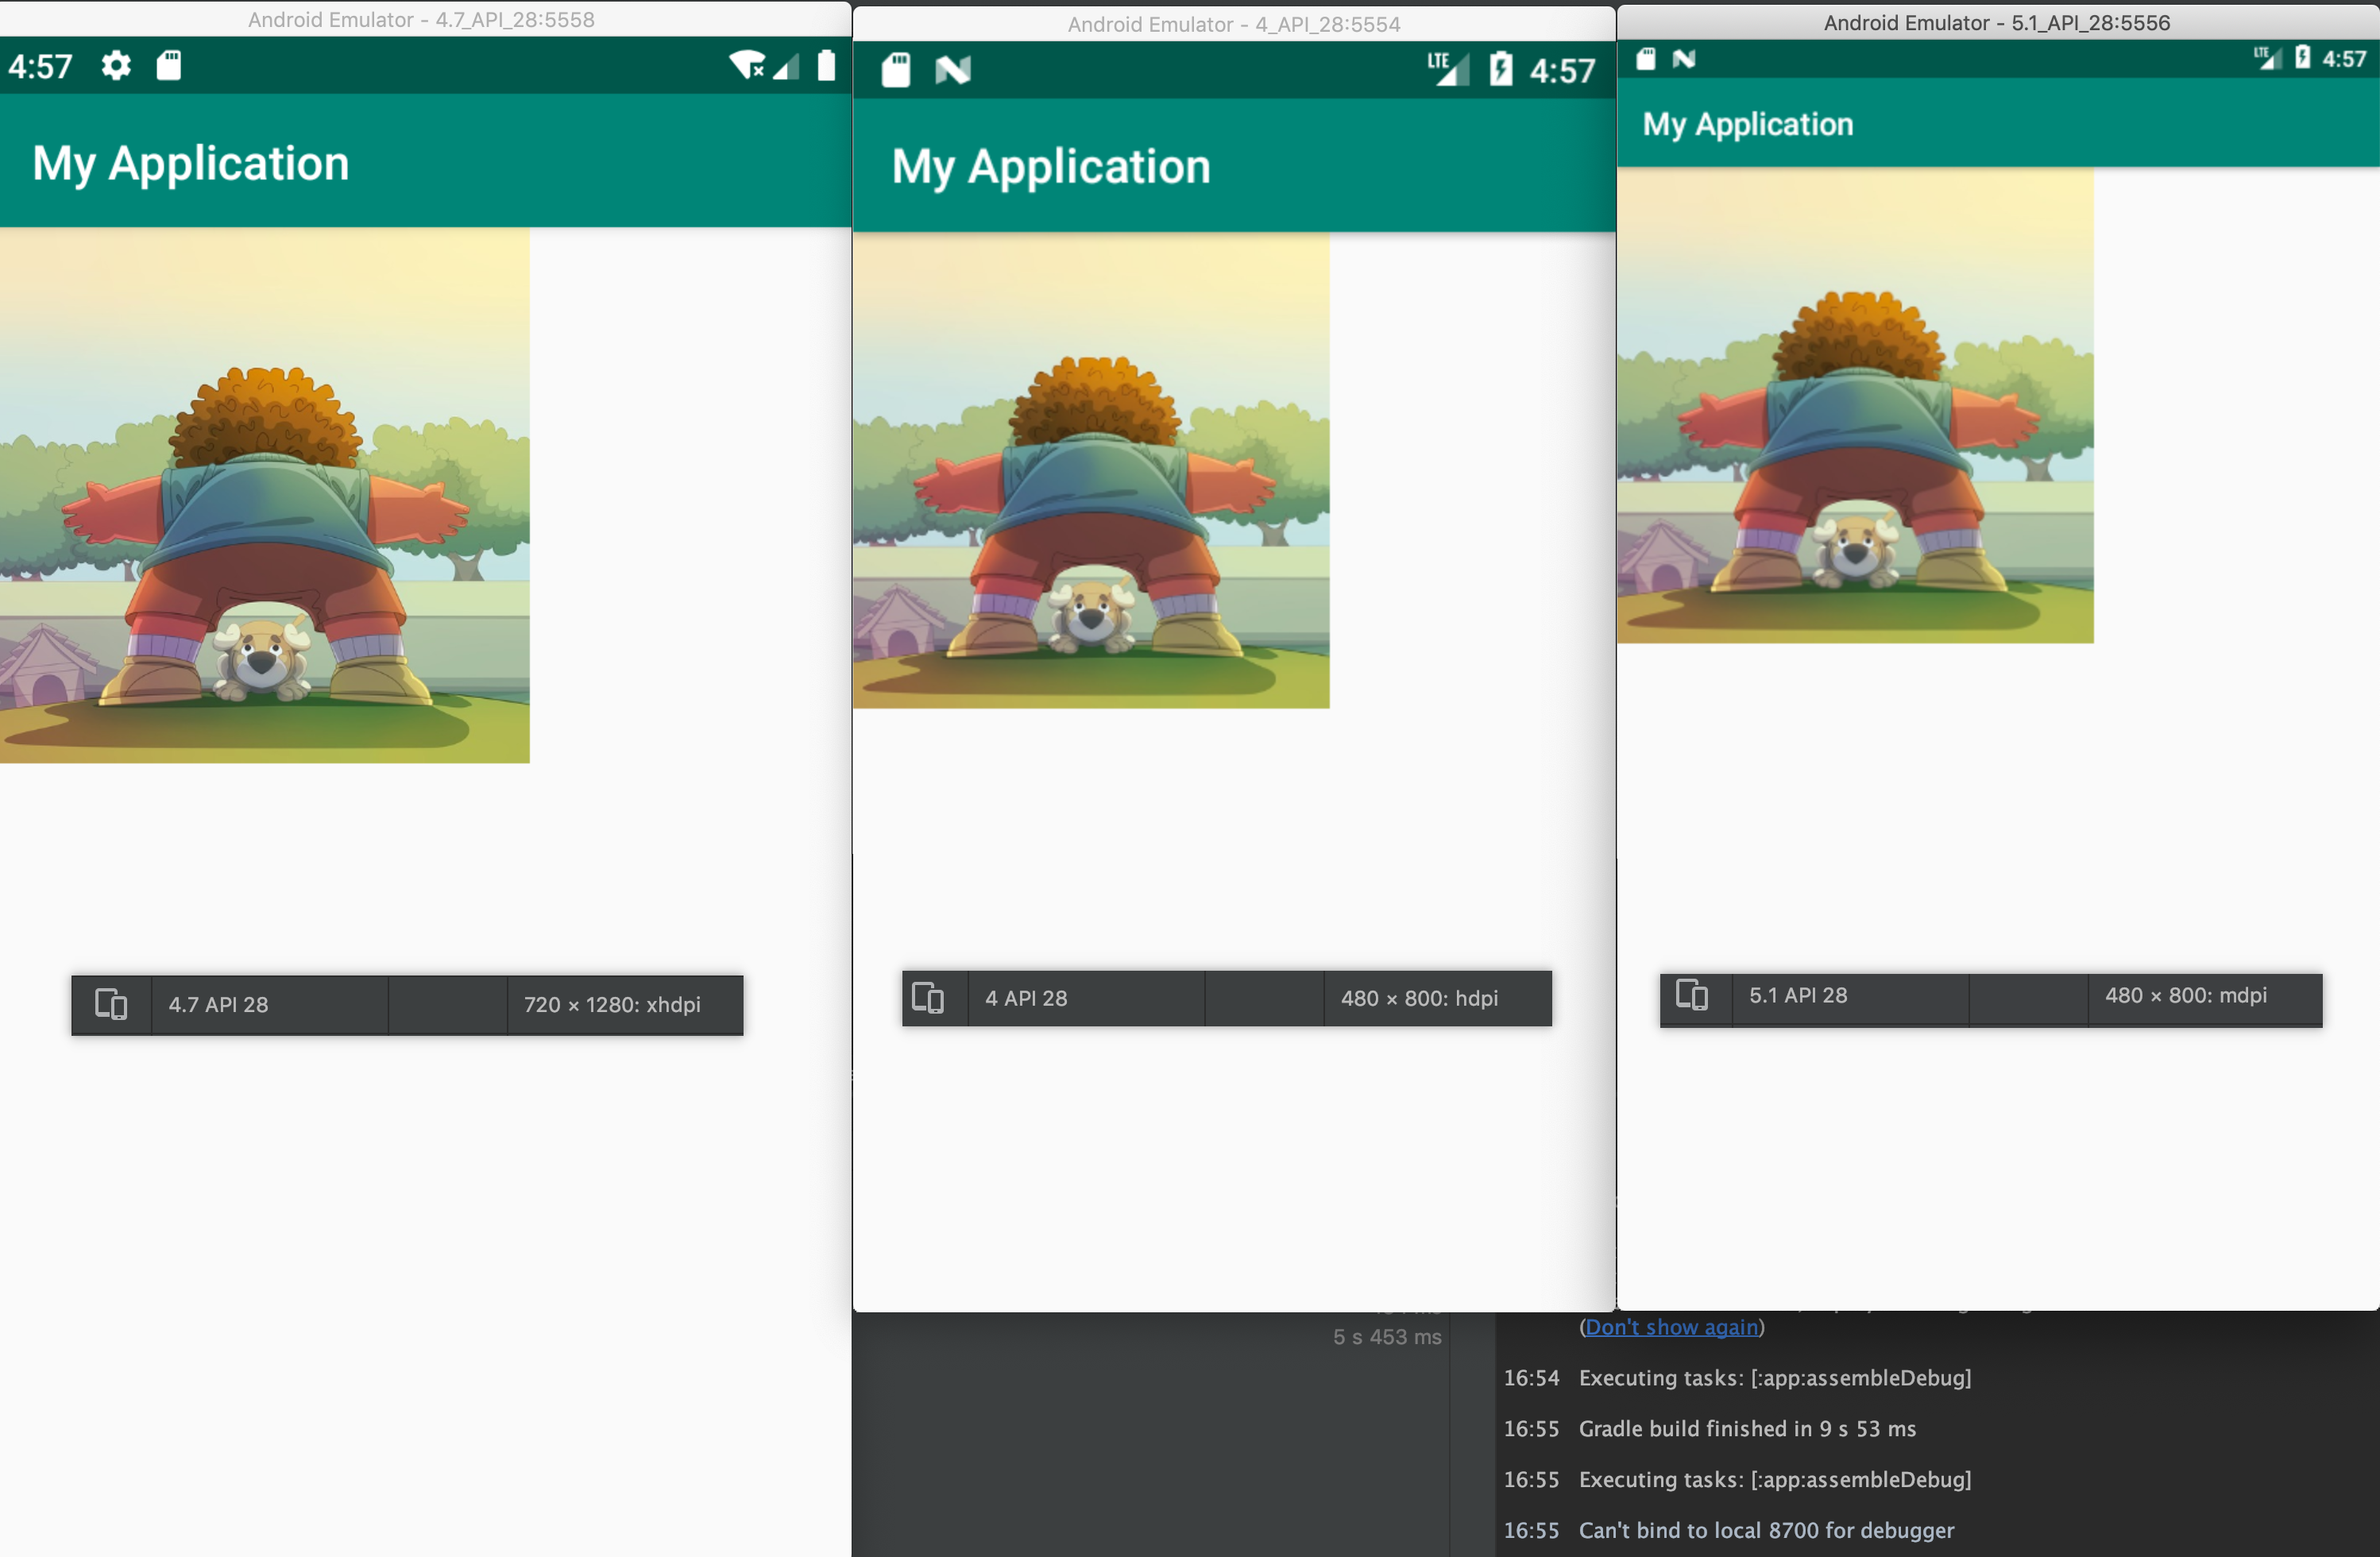This screenshot has height=1557, width=2380.
Task: Click the My Application title in the 5.1 emulator
Action: [1748, 124]
